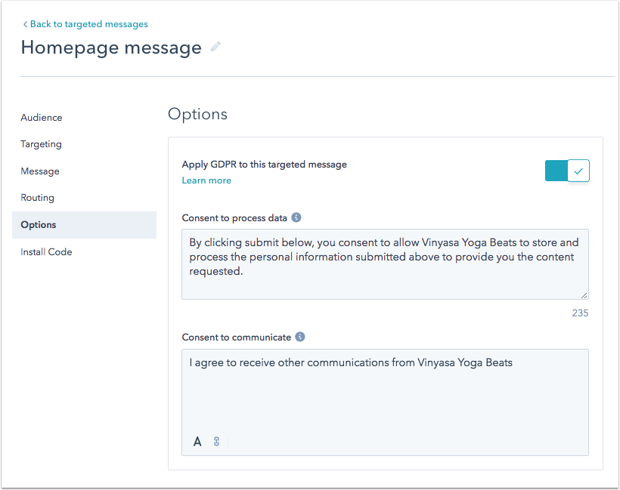This screenshot has width=620, height=490.
Task: Open the Learn more link
Action: click(x=206, y=180)
